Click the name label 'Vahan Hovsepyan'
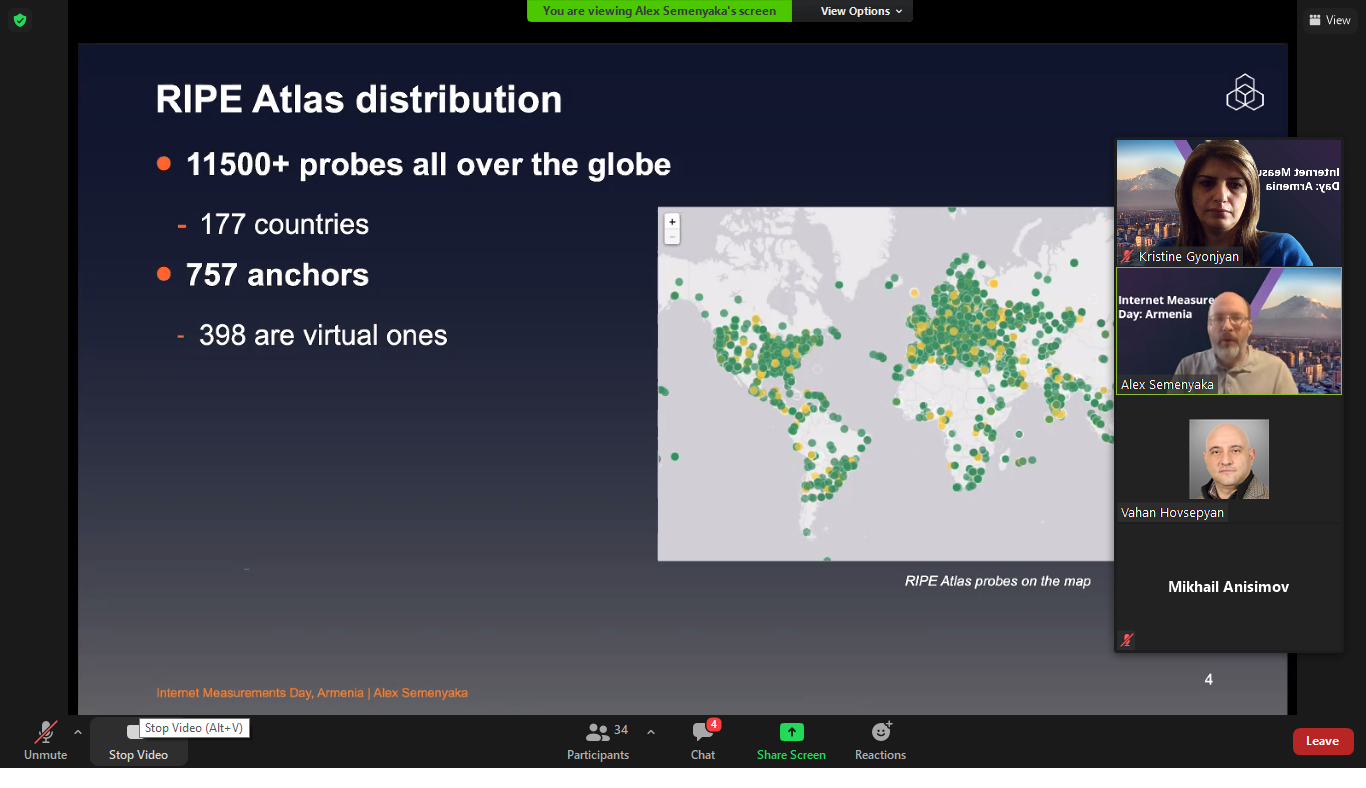 tap(1172, 513)
